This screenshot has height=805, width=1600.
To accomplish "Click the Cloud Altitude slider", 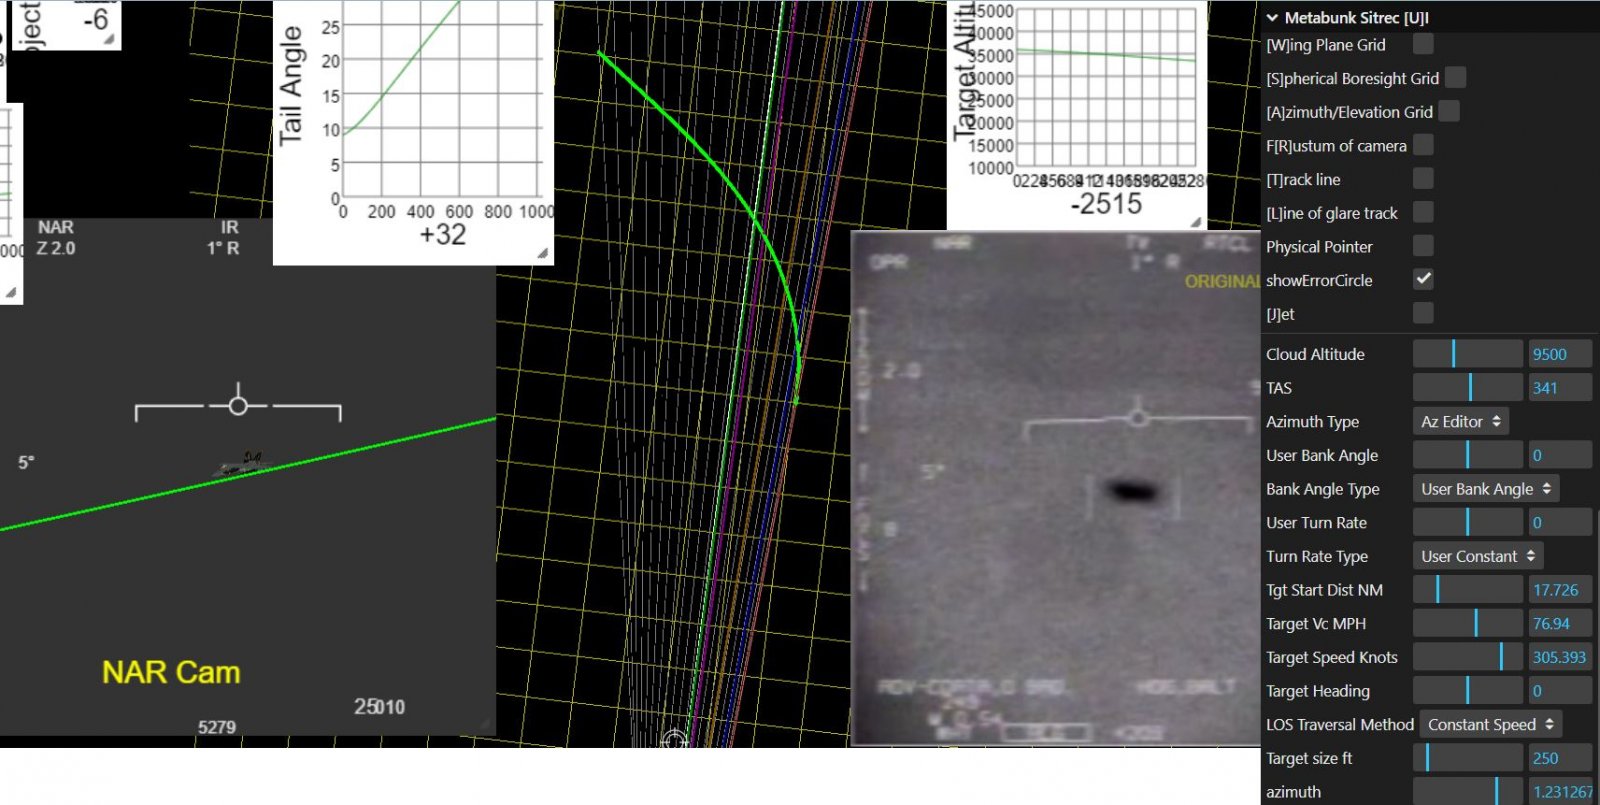I will [1467, 354].
